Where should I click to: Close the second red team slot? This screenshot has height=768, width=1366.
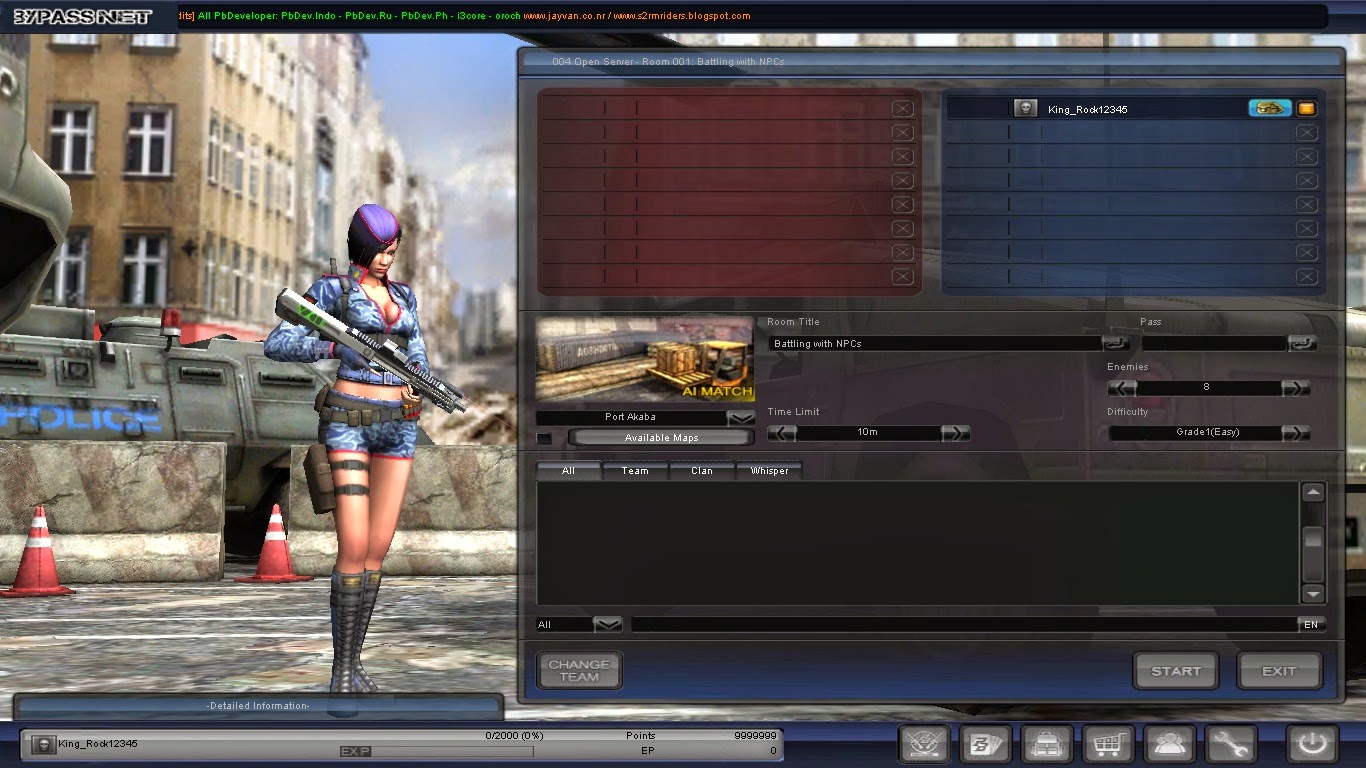click(902, 132)
